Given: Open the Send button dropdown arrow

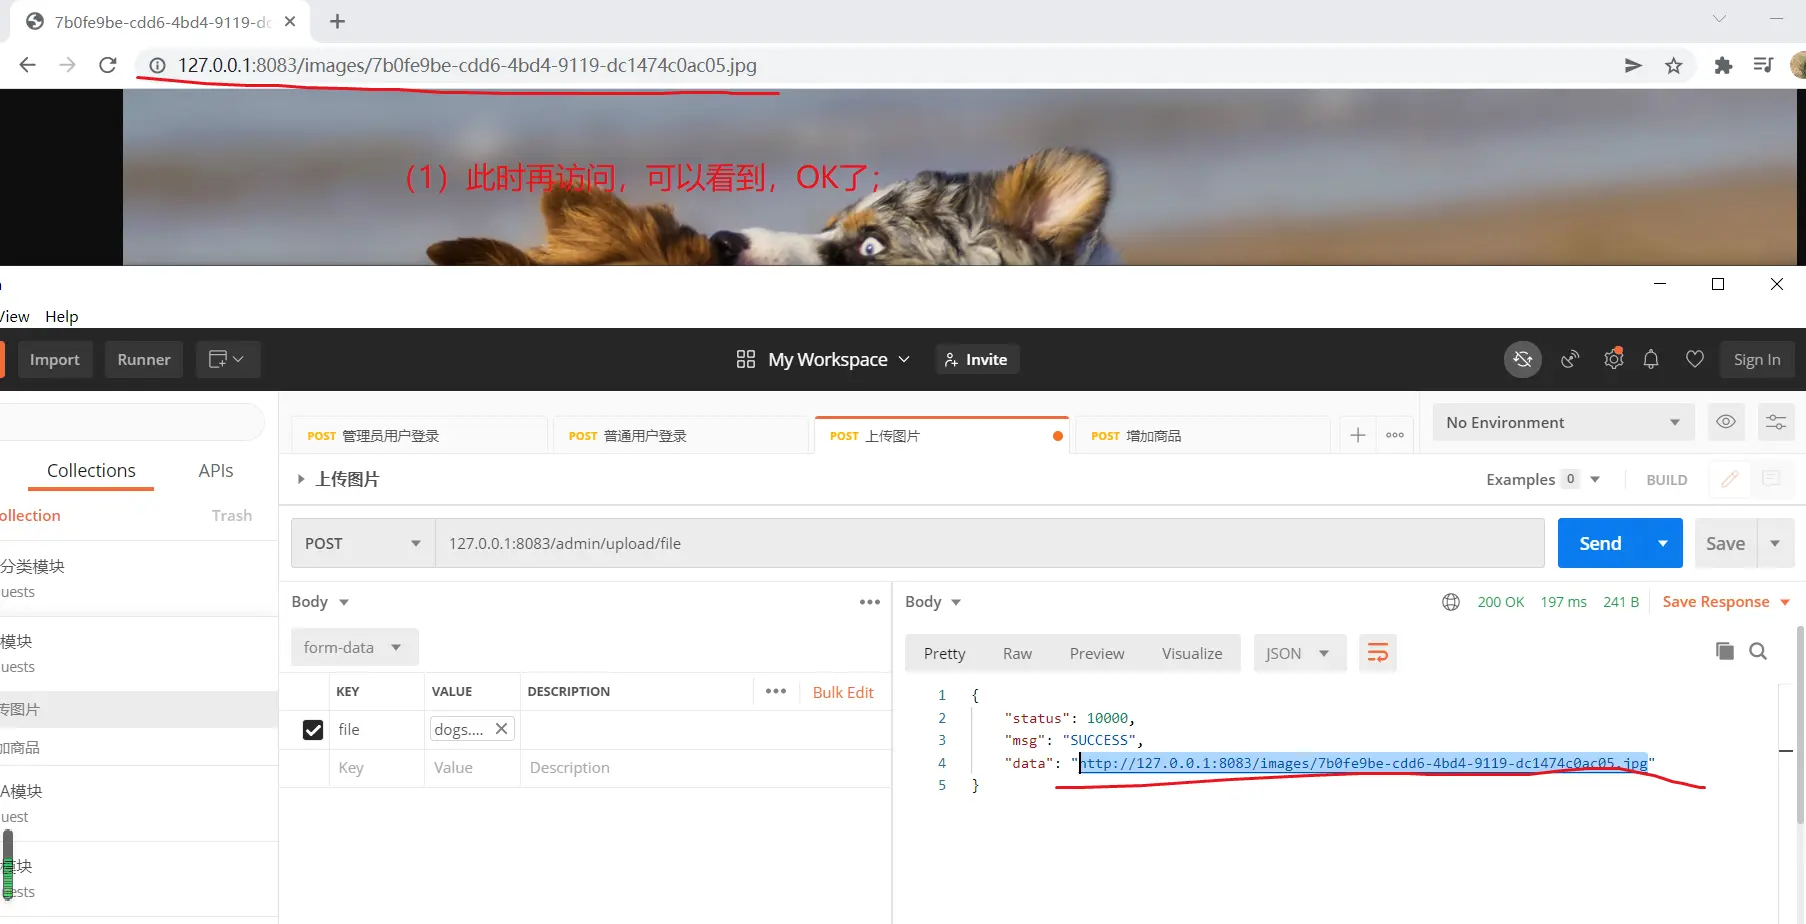Looking at the screenshot, I should click(x=1663, y=543).
